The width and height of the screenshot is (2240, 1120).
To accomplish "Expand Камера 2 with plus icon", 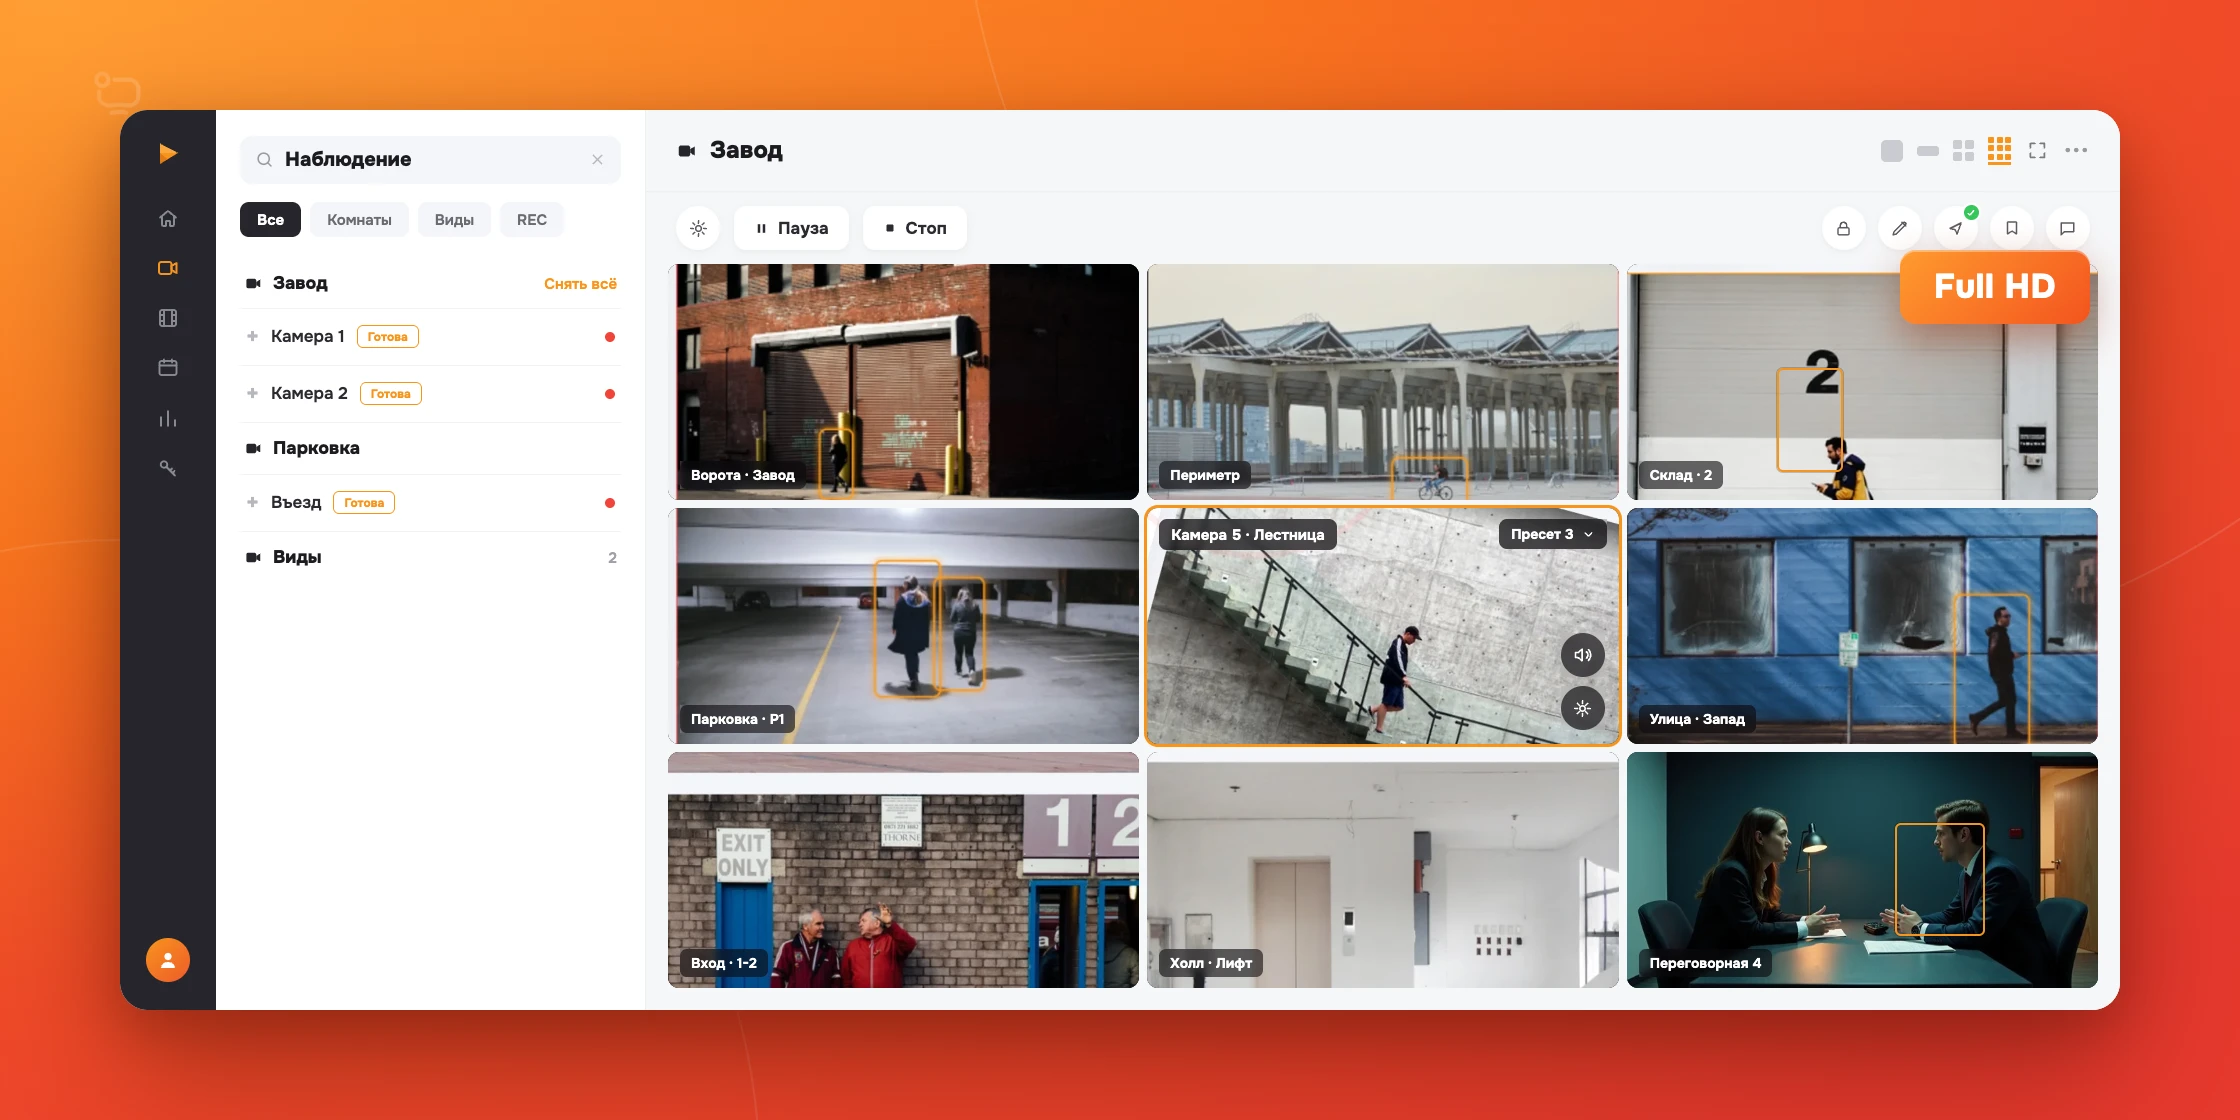I will [x=252, y=394].
